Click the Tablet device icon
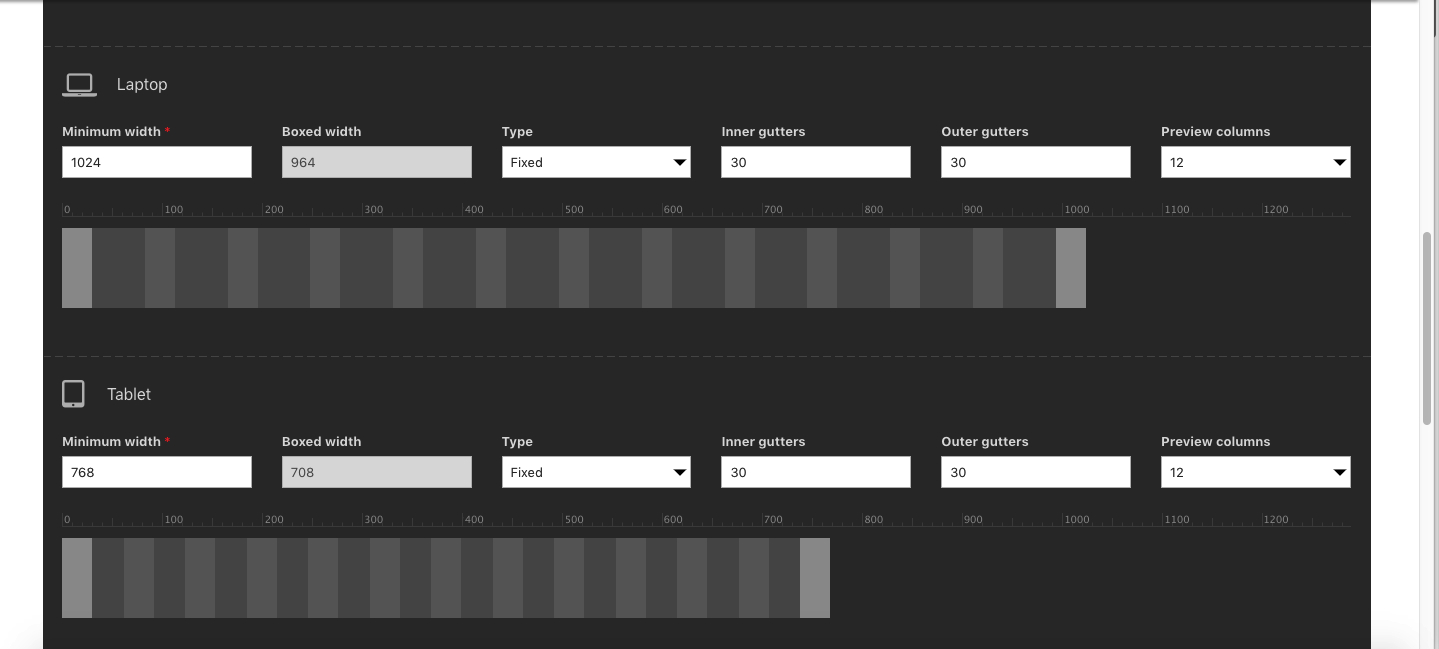 click(x=73, y=394)
